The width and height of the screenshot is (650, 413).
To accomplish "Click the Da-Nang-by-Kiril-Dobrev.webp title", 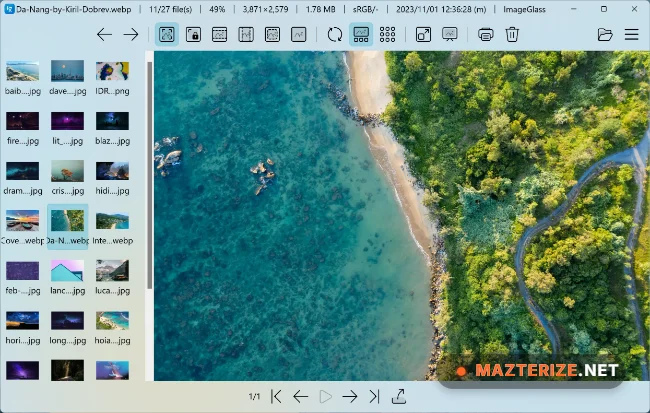I will coord(74,9).
